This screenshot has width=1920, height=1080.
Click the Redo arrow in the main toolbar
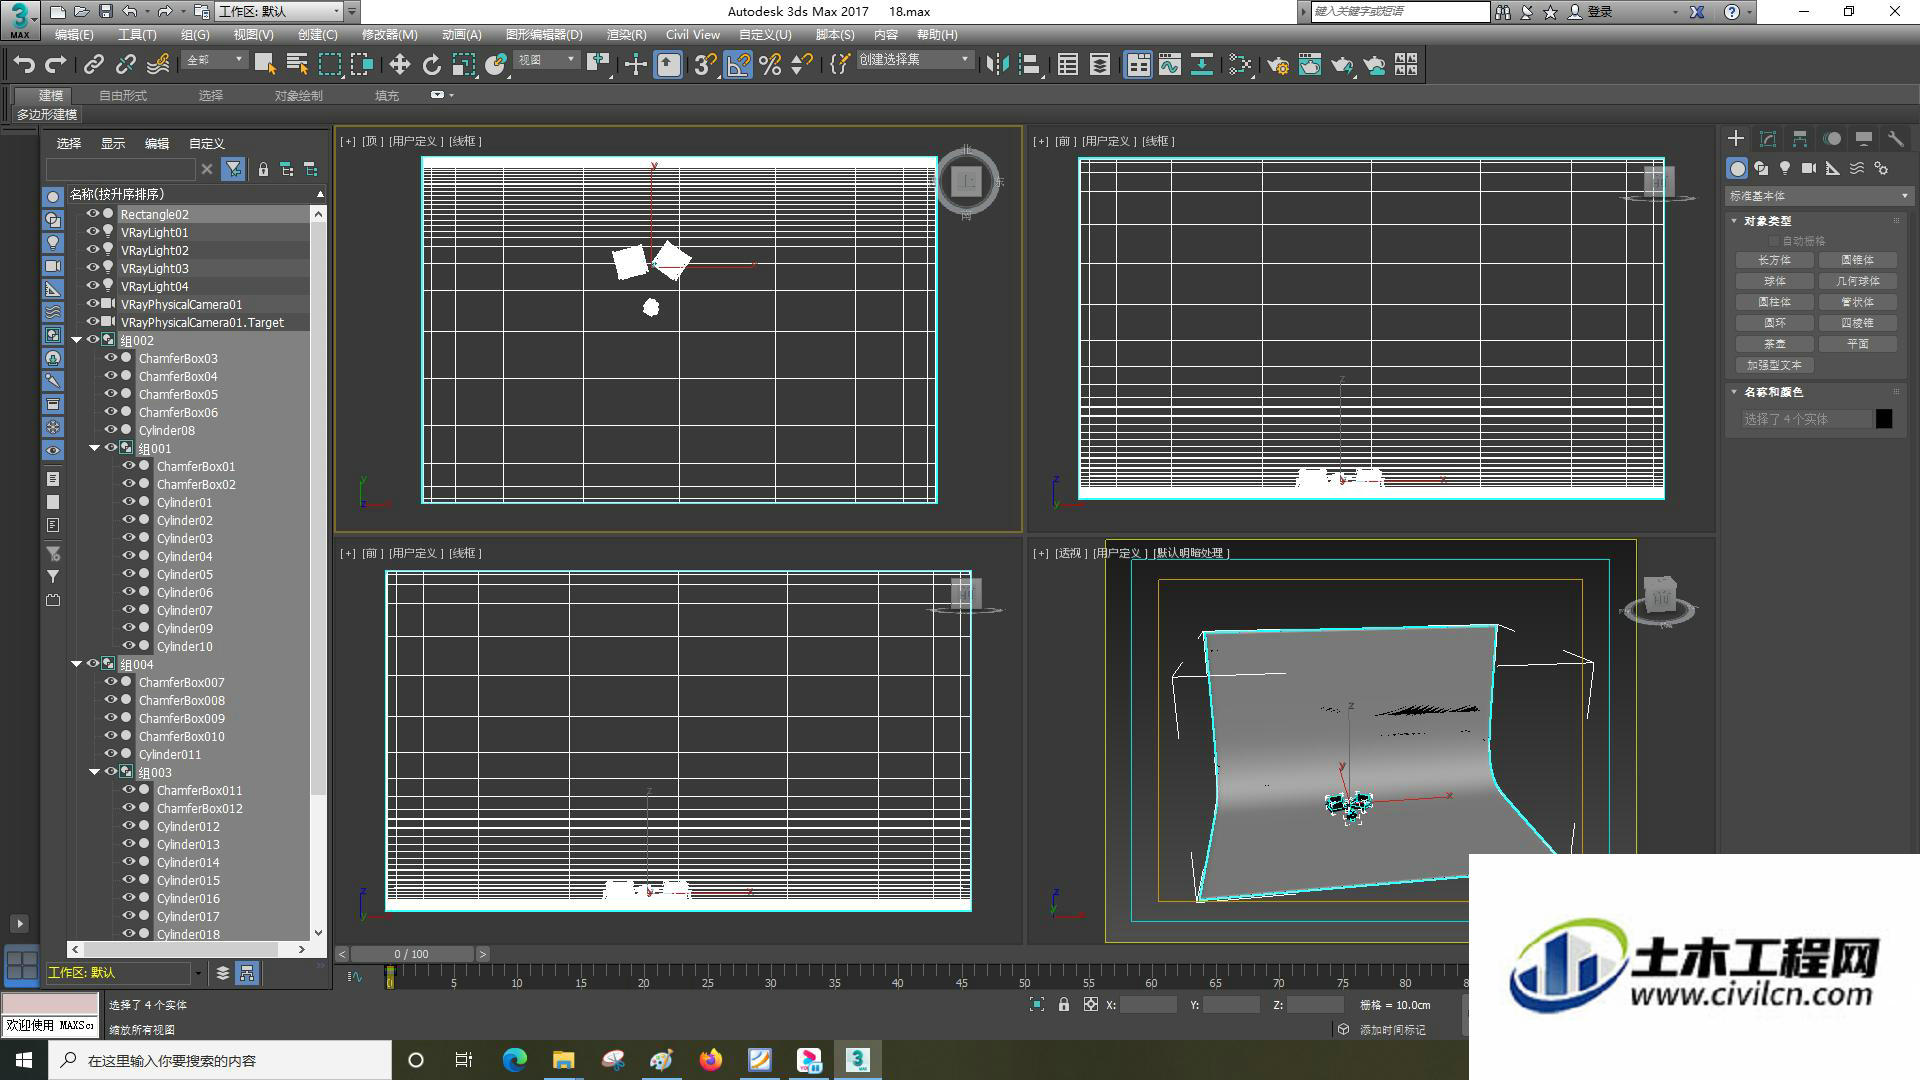pyautogui.click(x=56, y=65)
